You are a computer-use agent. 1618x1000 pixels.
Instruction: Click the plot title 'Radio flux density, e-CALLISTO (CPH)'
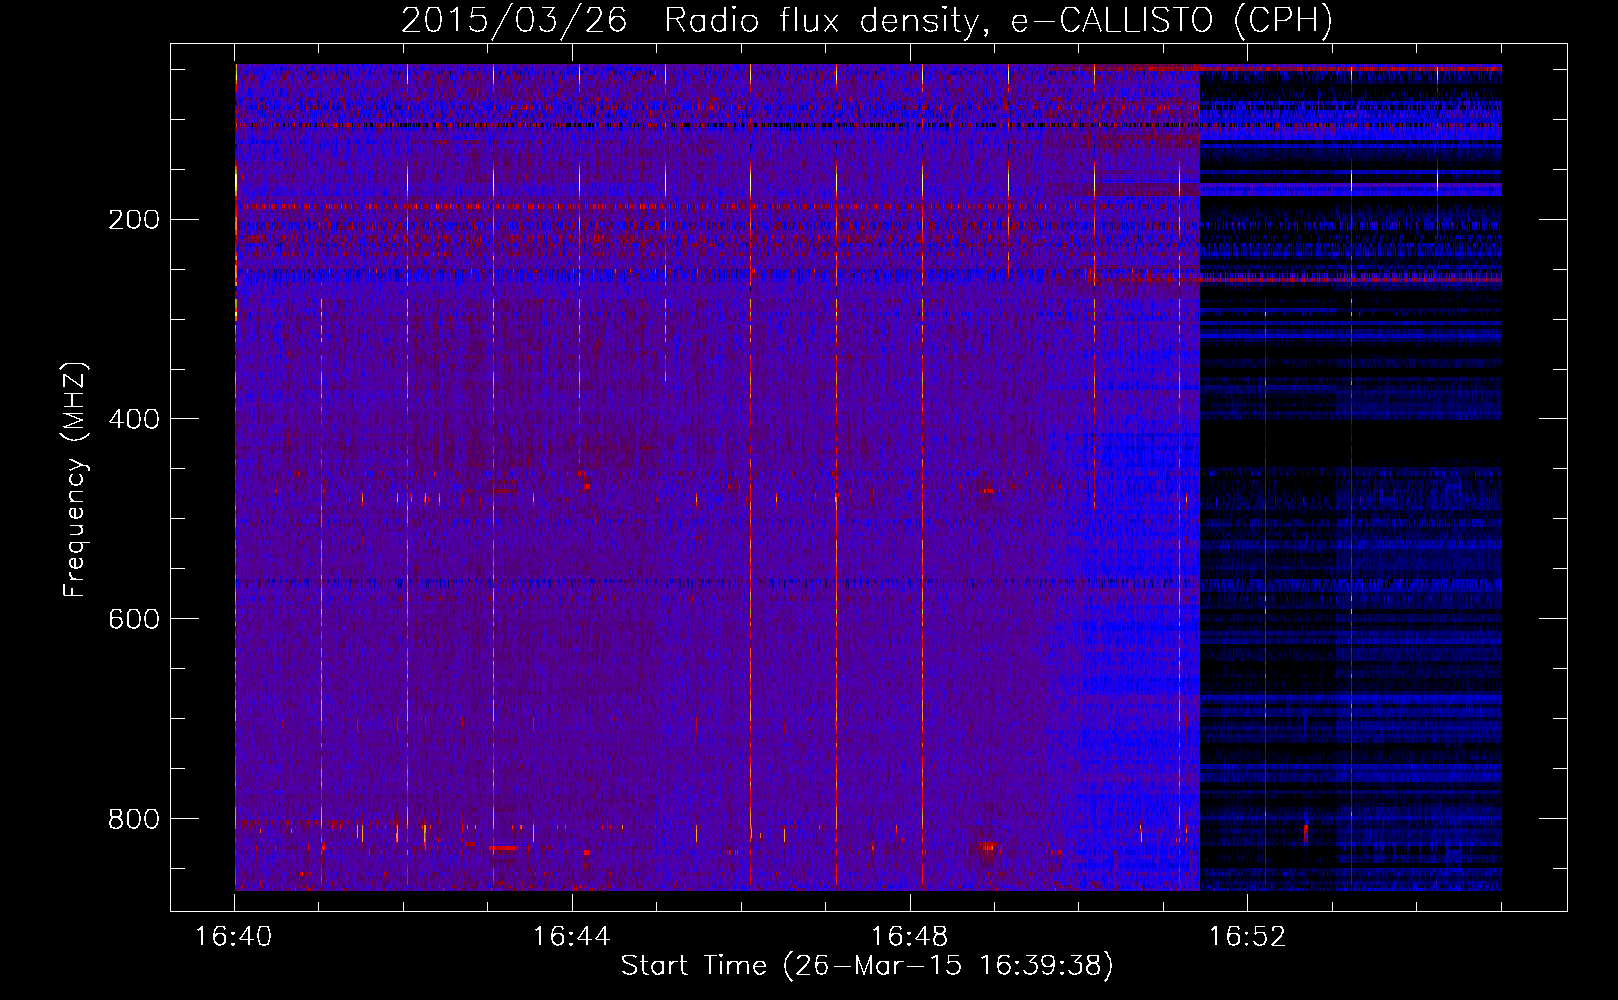point(998,20)
